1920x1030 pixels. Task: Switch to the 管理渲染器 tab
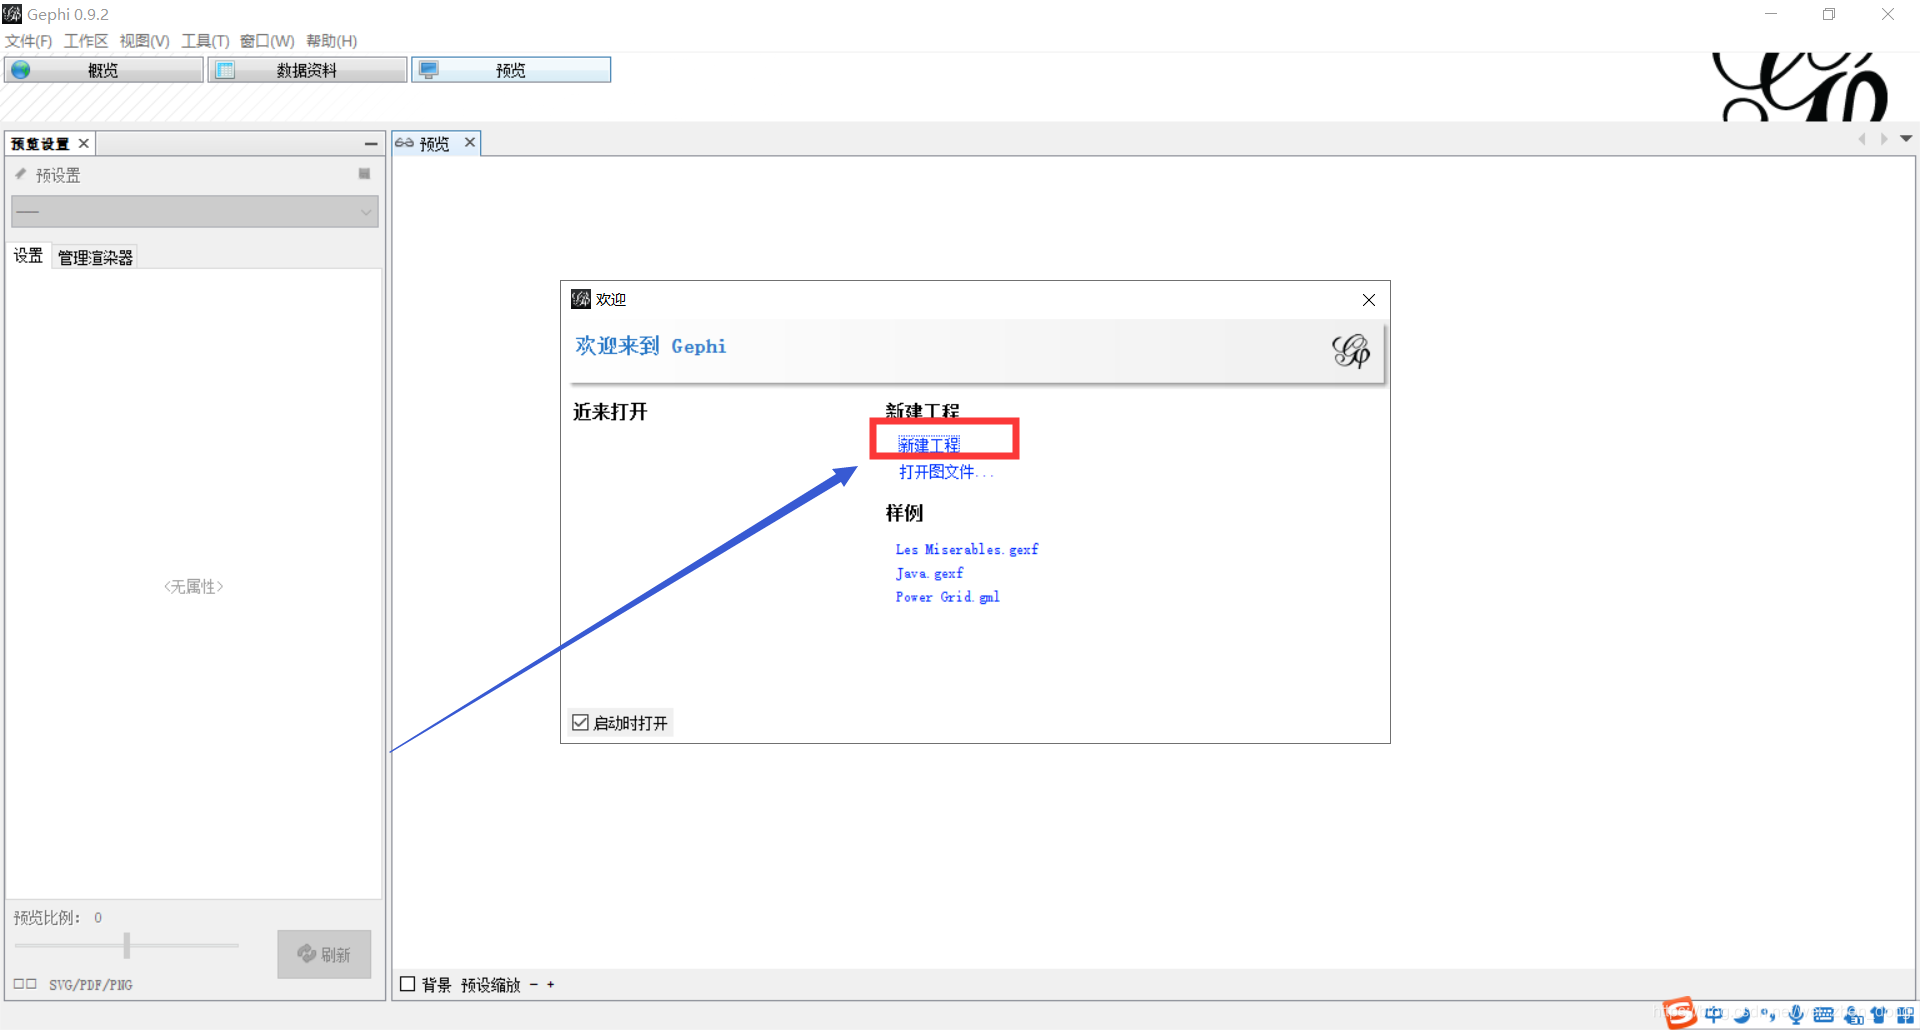[95, 257]
